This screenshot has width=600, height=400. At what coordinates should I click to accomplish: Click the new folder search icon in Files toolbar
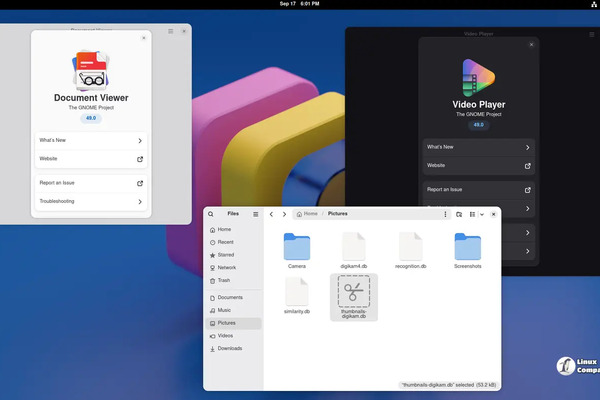[459, 214]
